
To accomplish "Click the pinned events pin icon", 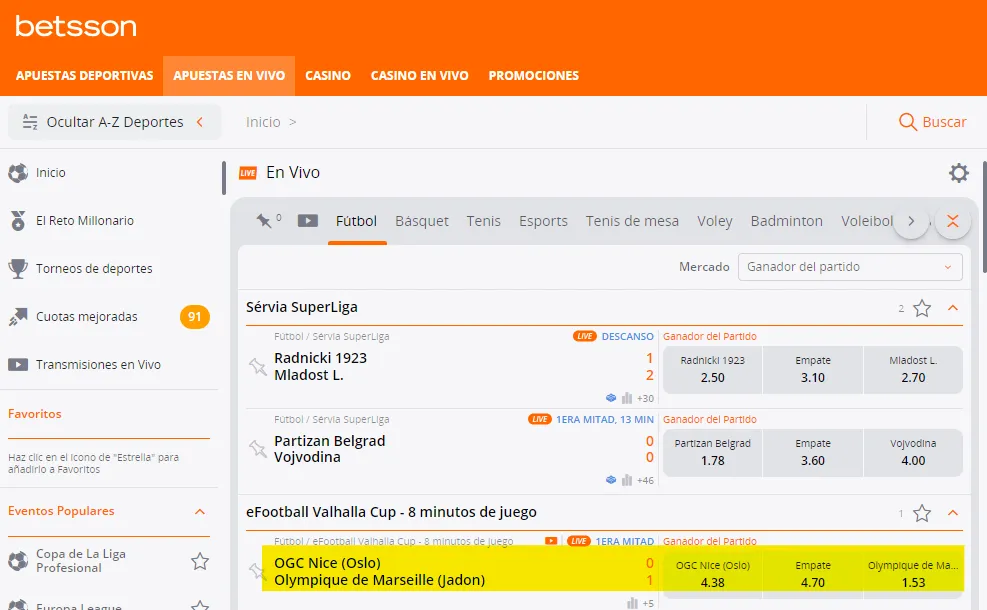I will [264, 220].
